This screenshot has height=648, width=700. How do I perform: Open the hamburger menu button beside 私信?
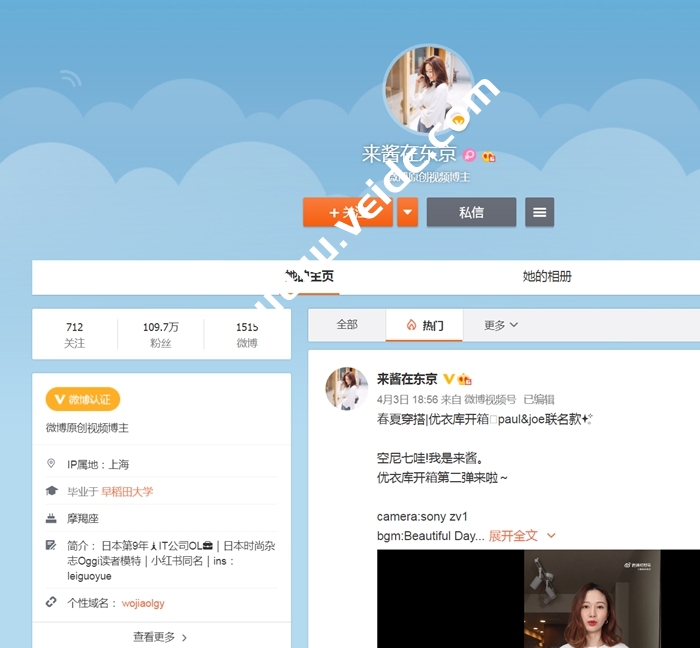point(539,212)
